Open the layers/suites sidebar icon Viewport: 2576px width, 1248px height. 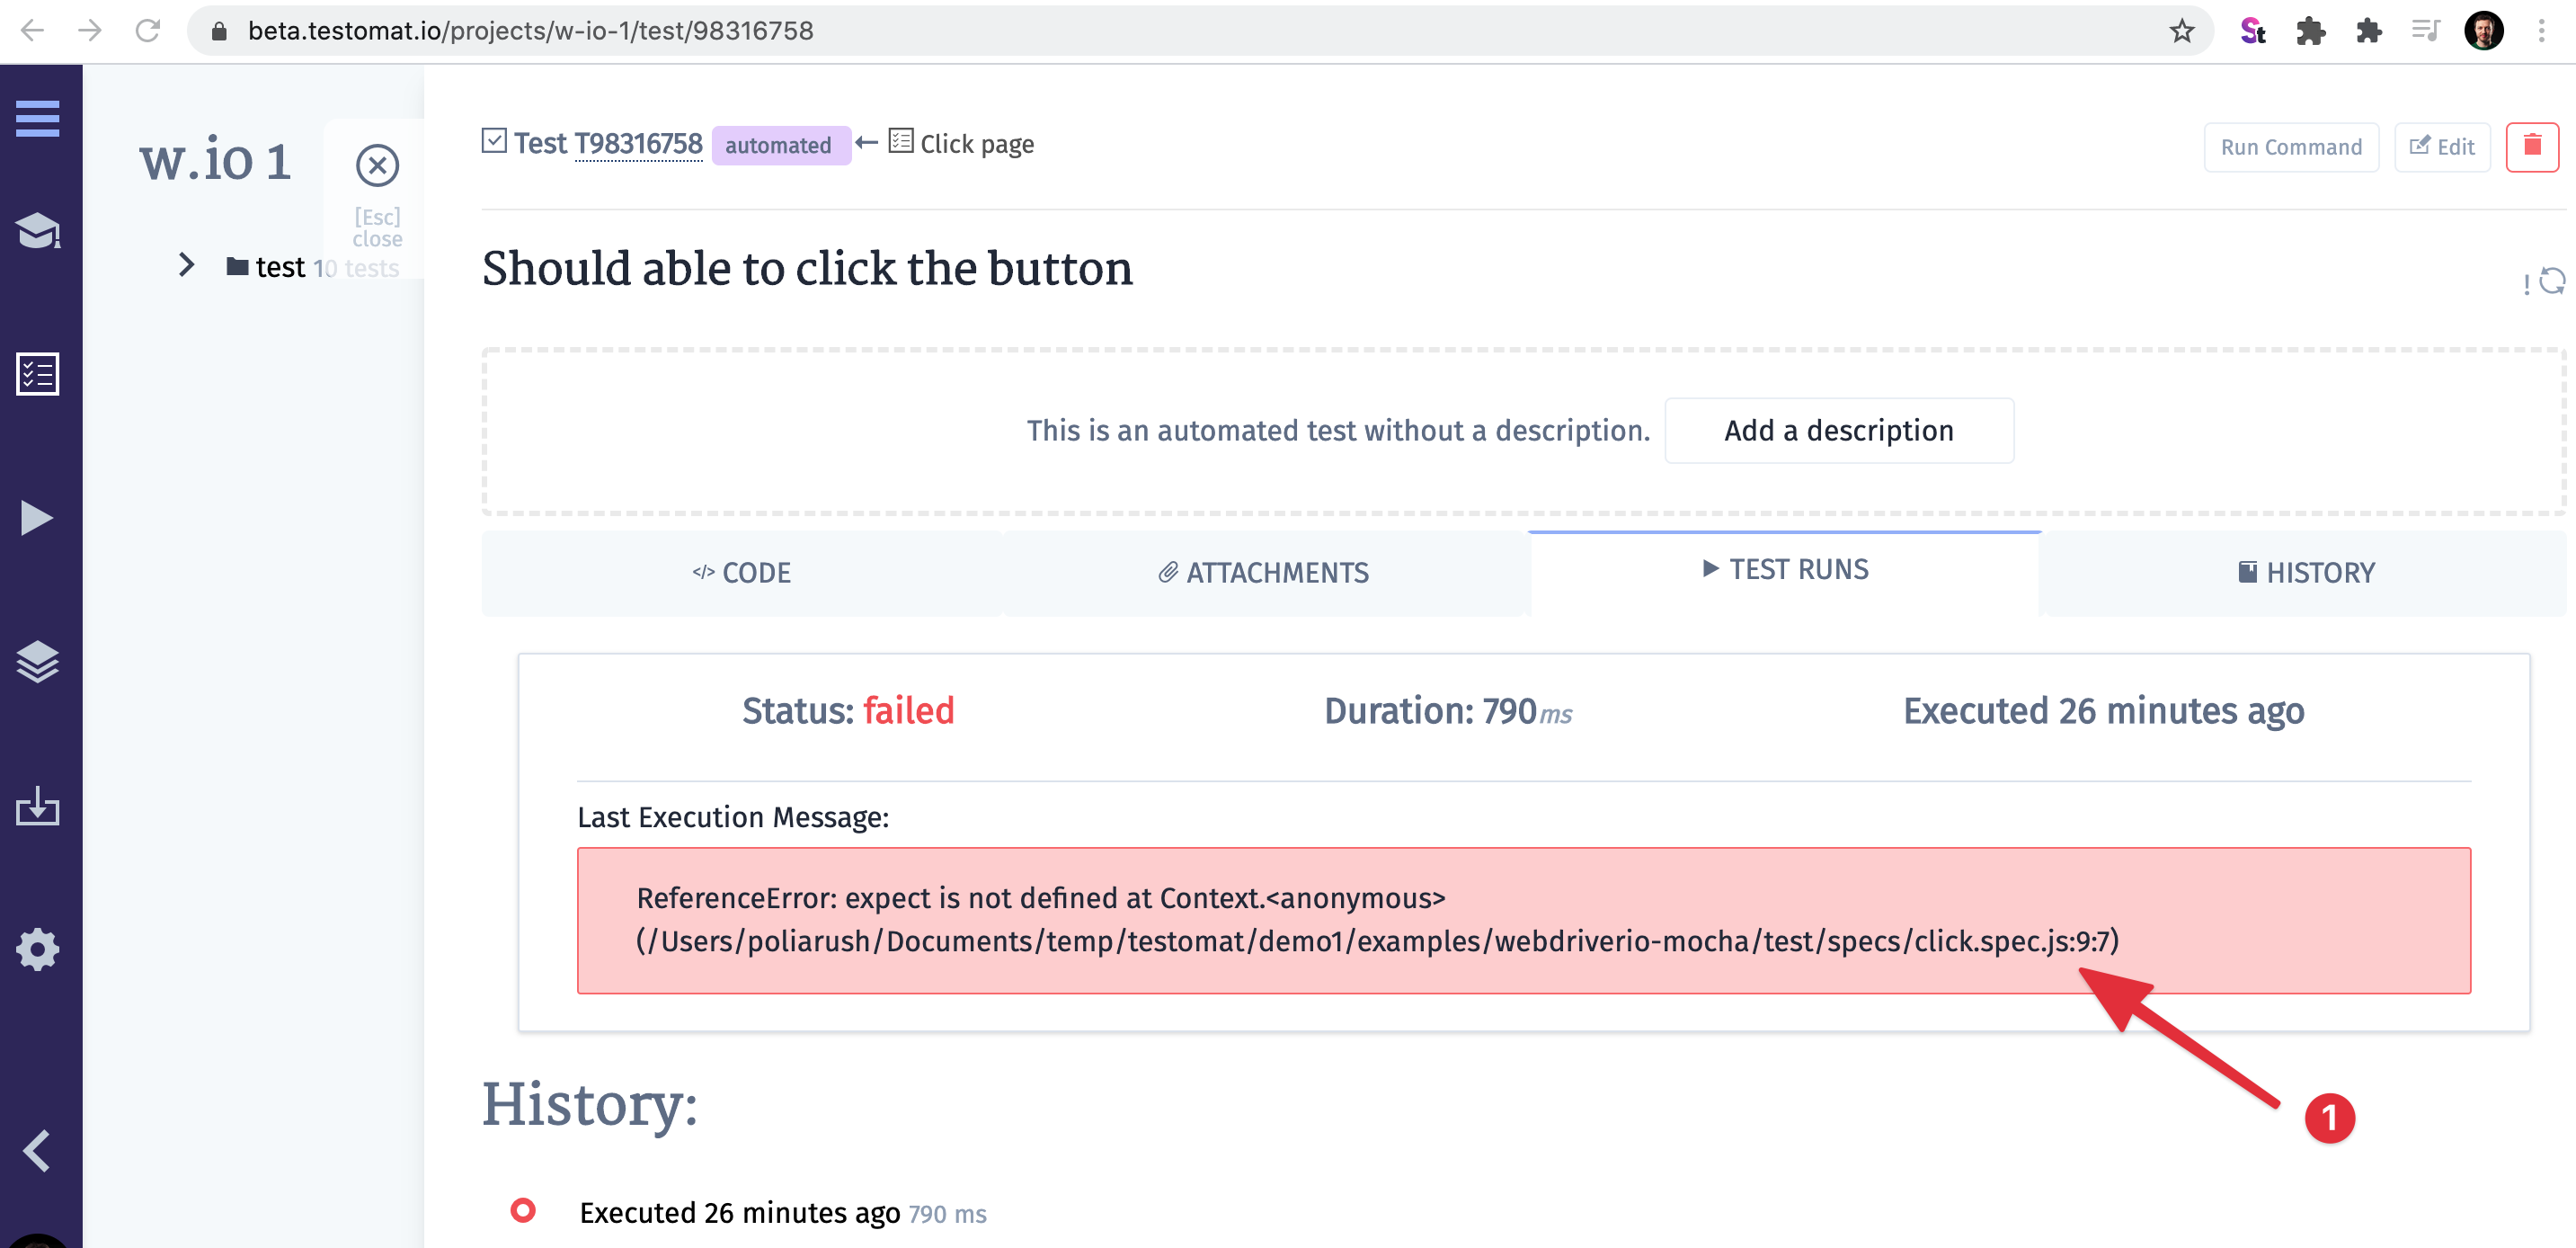coord(39,662)
